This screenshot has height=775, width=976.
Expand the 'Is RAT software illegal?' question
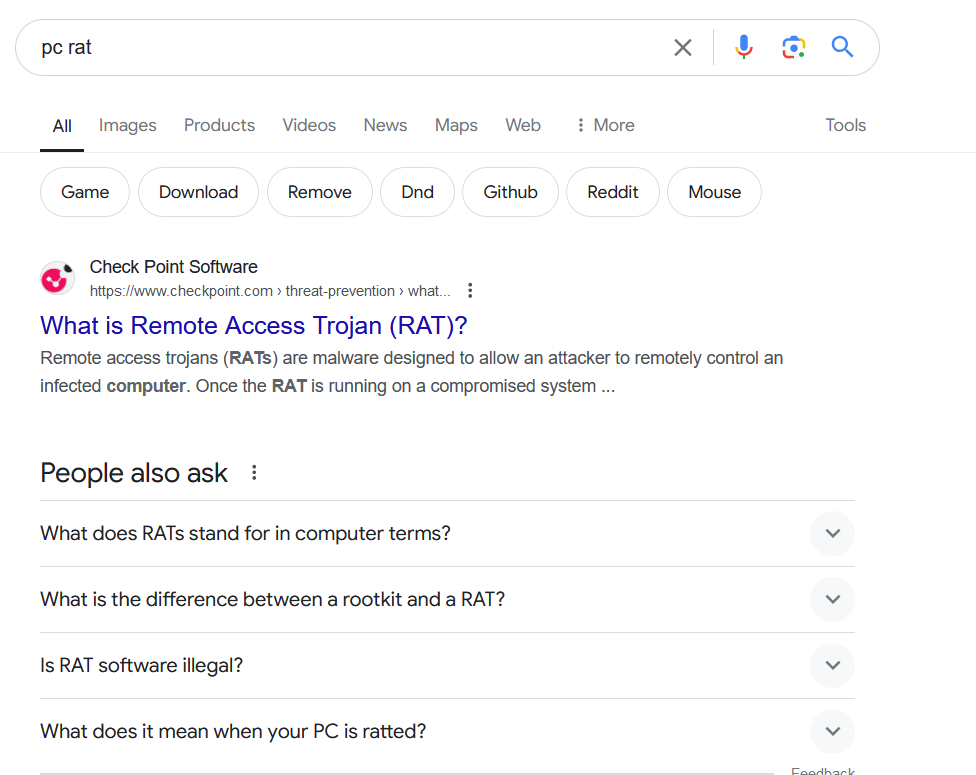pos(448,665)
